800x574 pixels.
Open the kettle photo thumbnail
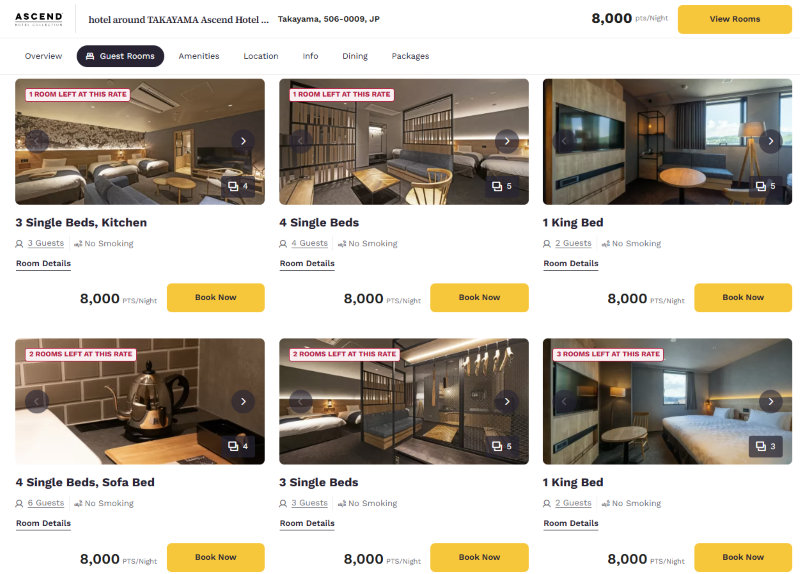point(140,402)
